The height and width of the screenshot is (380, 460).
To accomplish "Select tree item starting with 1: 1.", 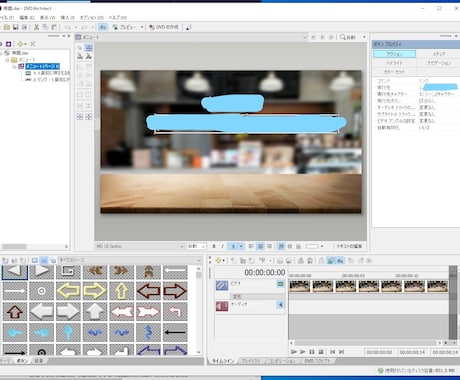I will coord(51,73).
